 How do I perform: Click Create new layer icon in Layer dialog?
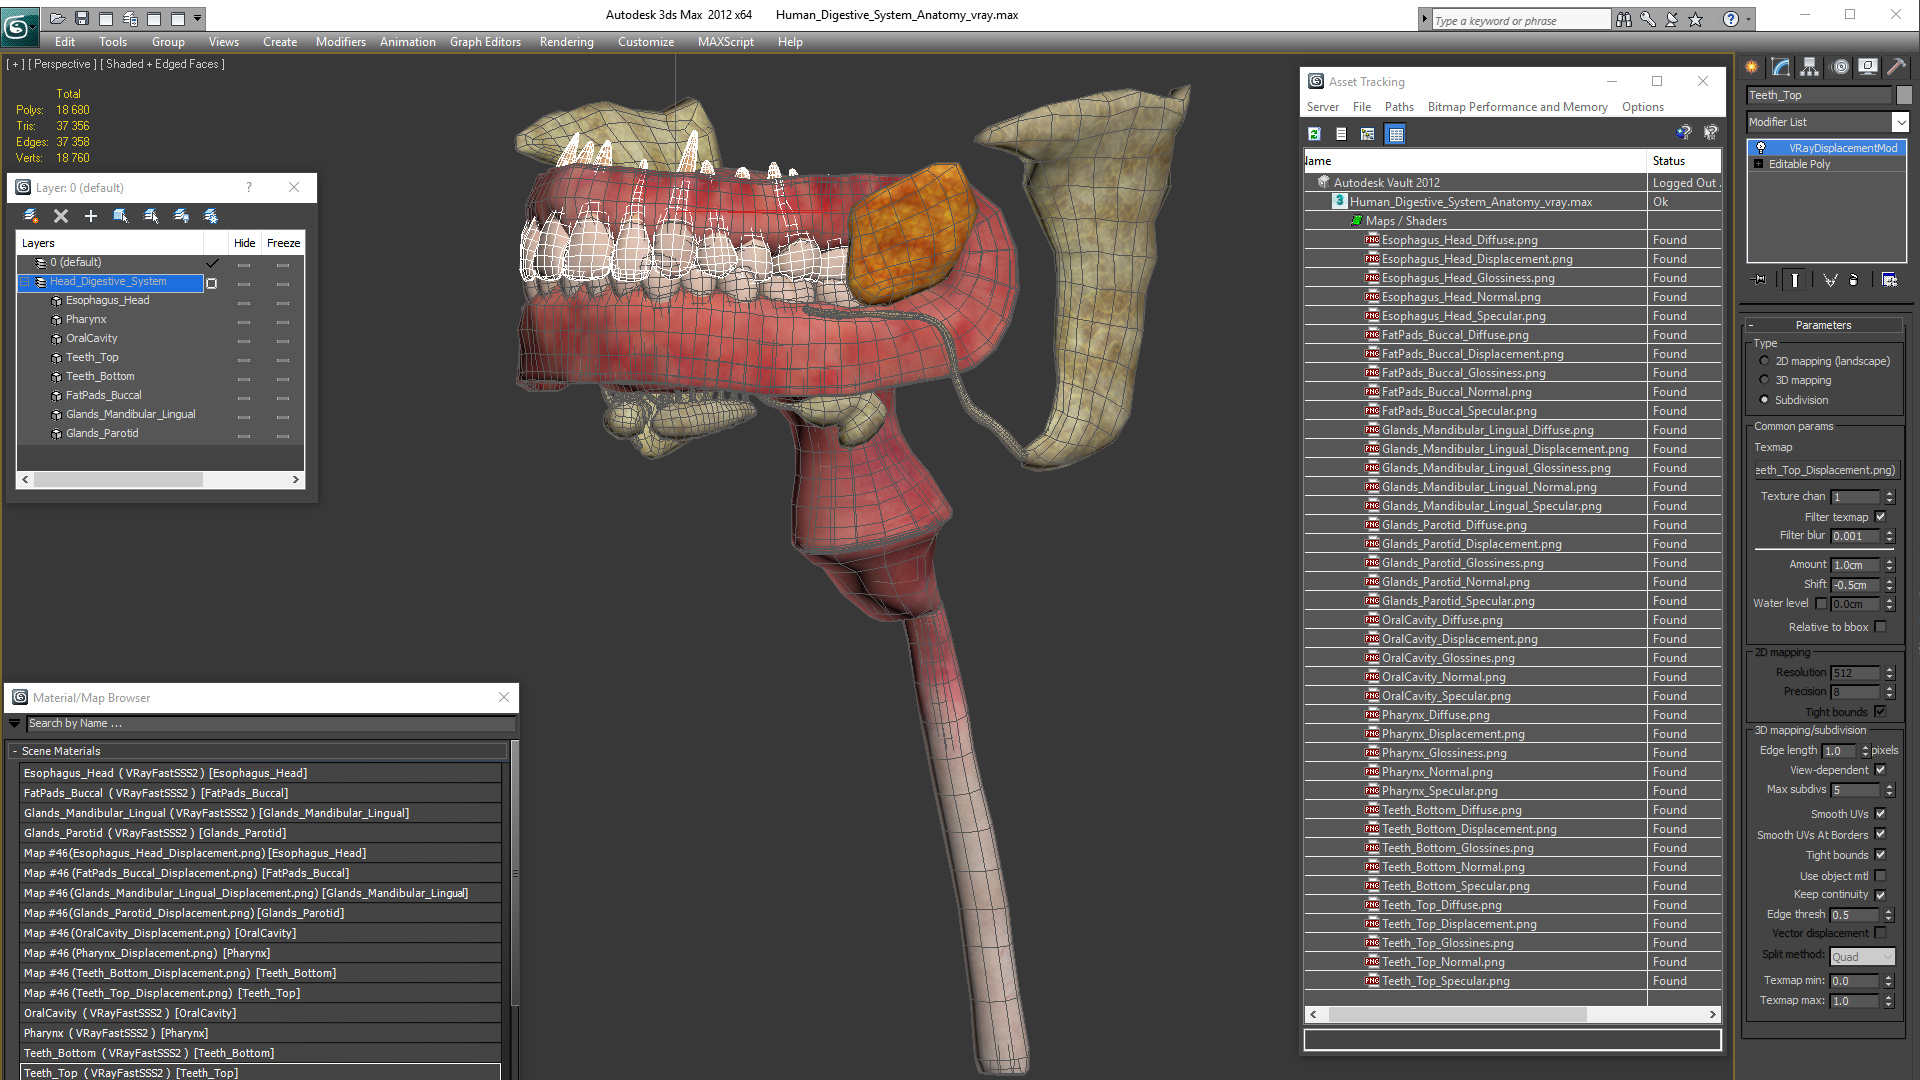tap(31, 216)
